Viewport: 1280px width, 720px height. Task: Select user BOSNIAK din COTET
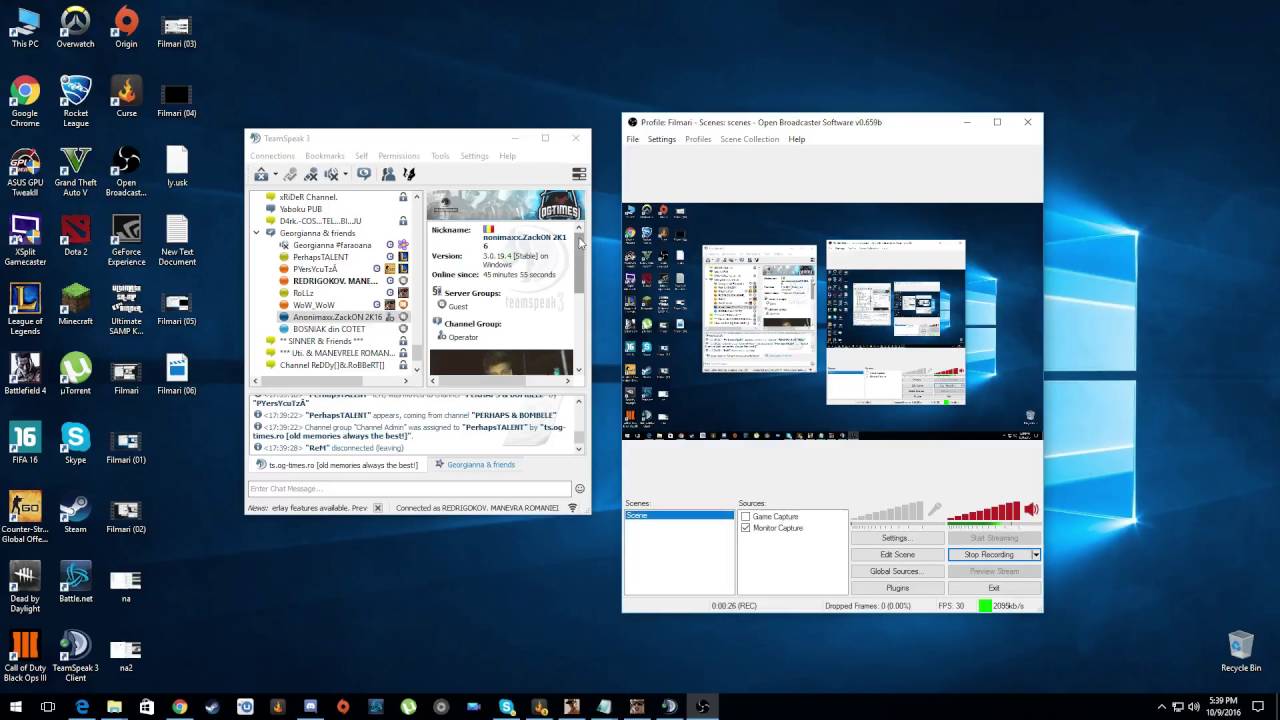tap(329, 329)
